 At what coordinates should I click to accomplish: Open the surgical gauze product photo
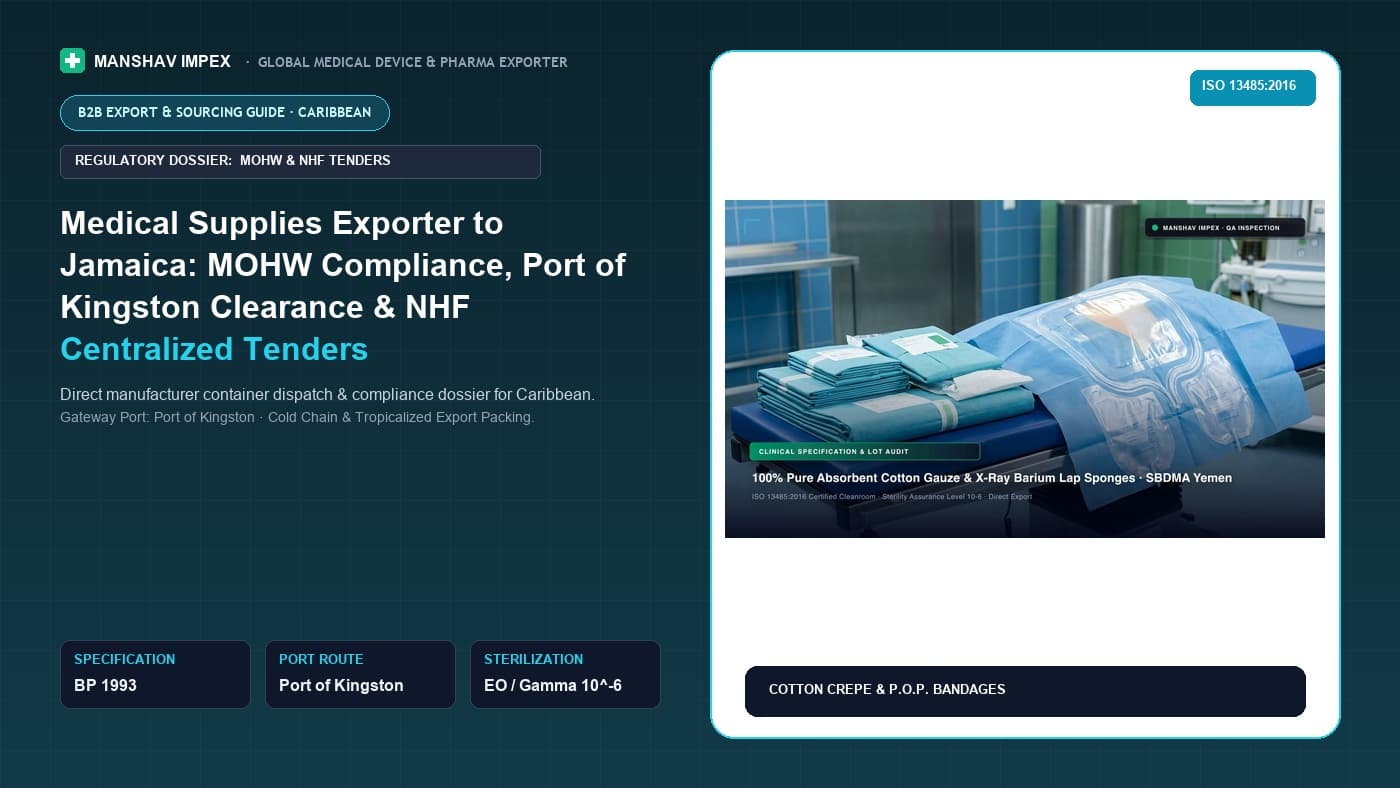[1024, 368]
